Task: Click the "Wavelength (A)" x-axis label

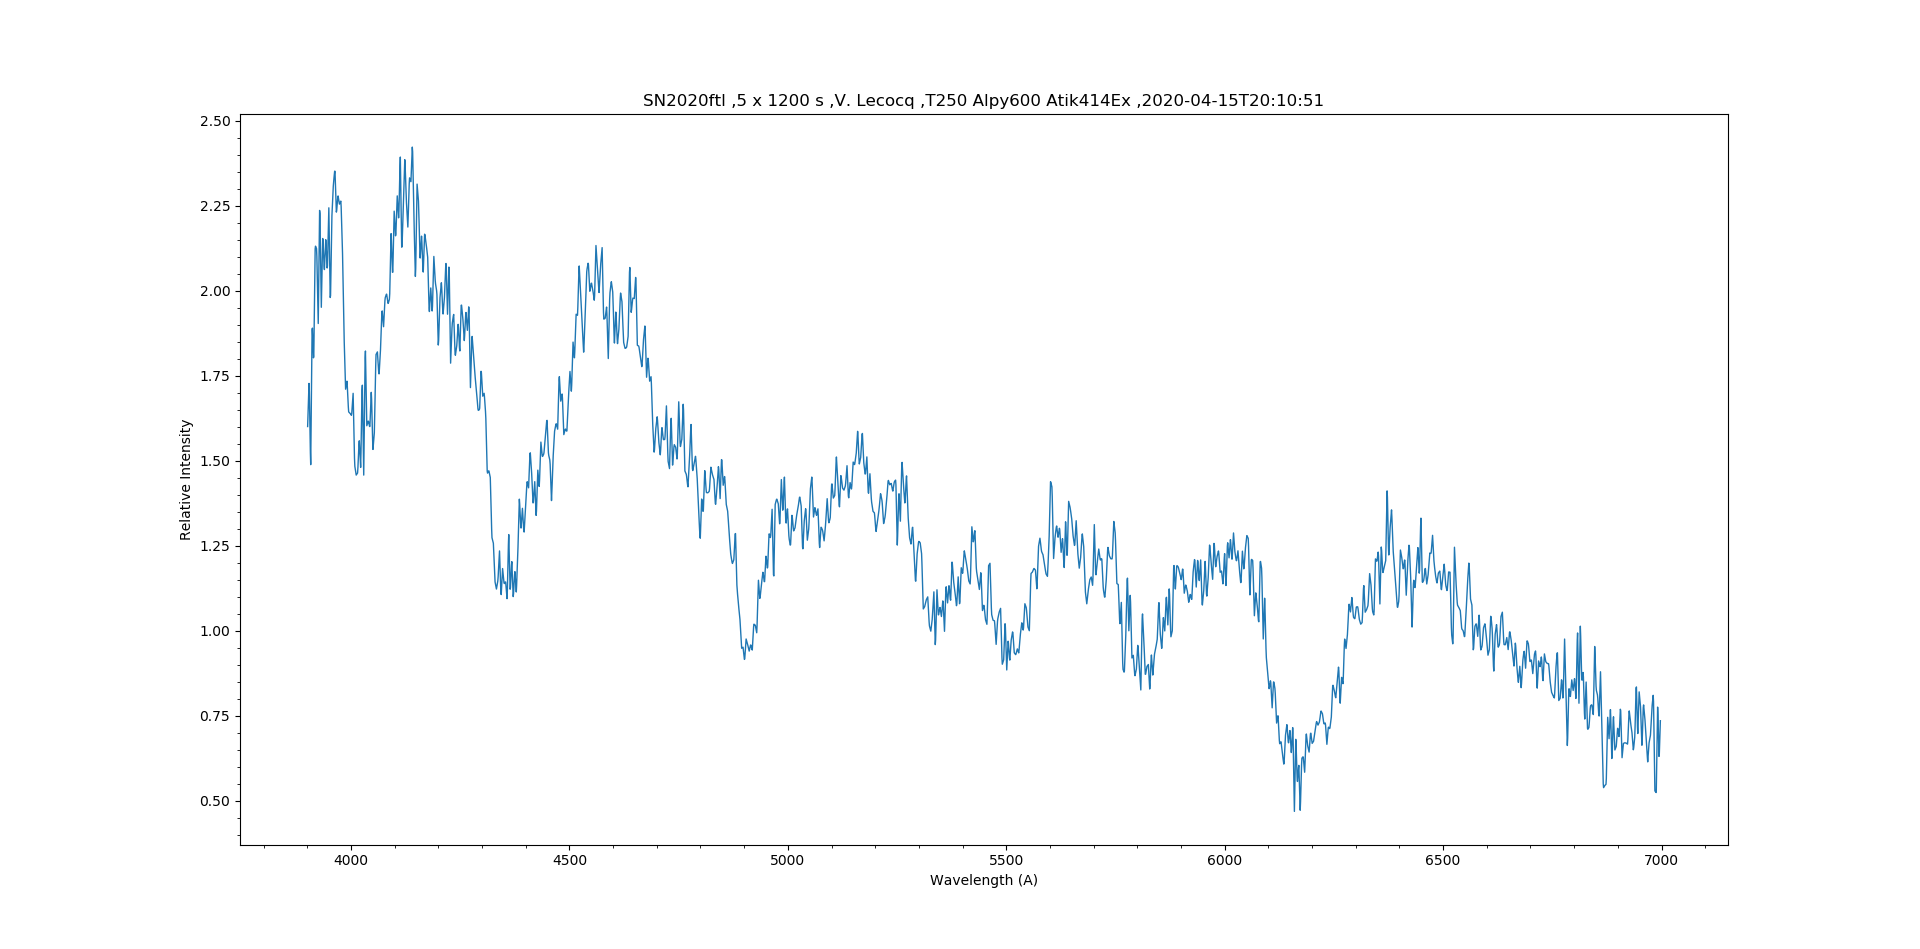Action: (x=983, y=881)
